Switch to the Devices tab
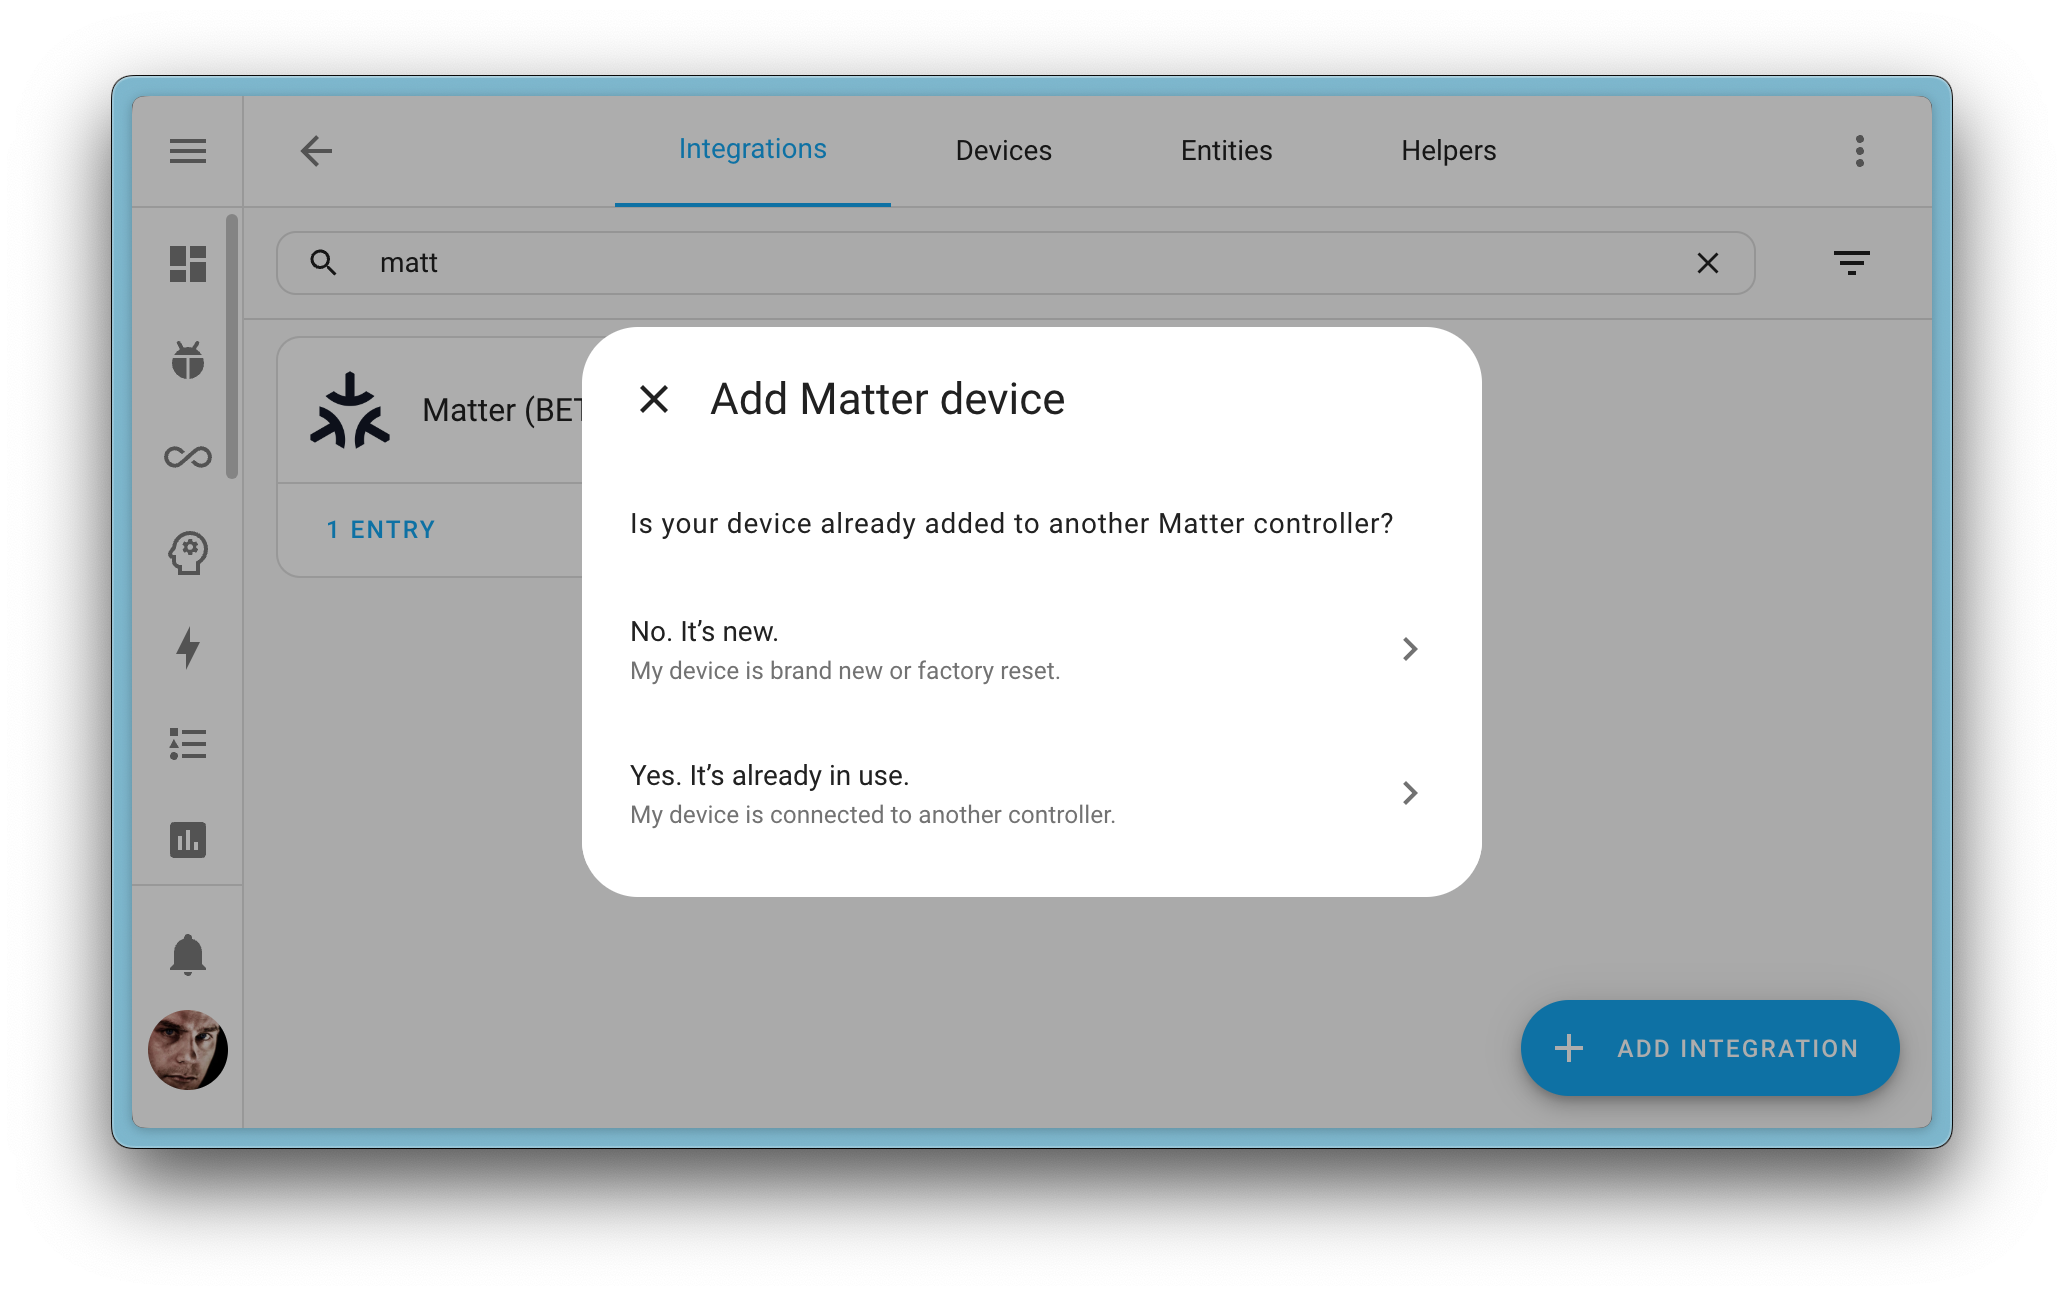Screen dimensions: 2064x1296 (1003, 150)
